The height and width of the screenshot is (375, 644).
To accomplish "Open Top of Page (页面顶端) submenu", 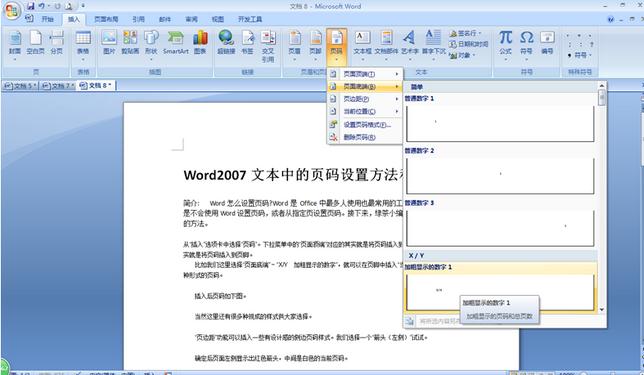I will coord(364,74).
